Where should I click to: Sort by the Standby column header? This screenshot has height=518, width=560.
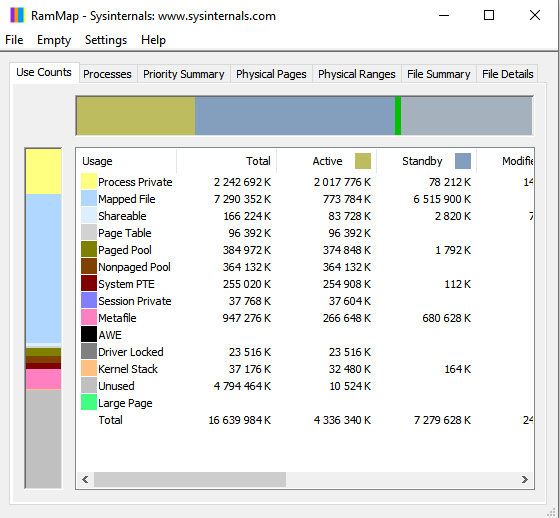coord(426,161)
